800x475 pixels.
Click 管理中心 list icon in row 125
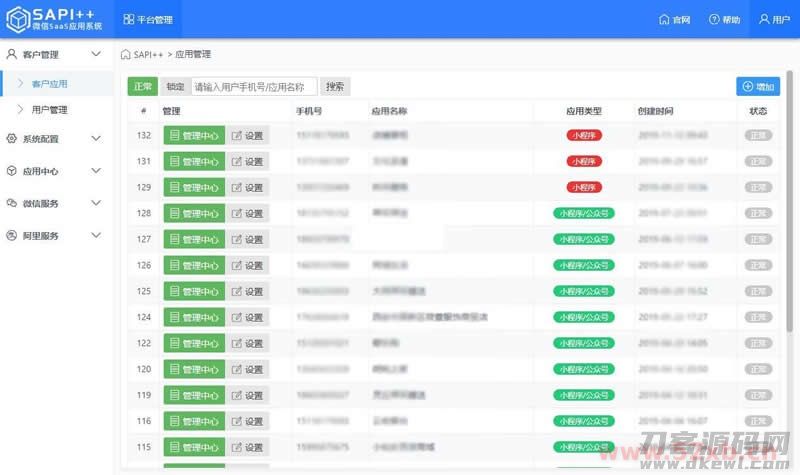pyautogui.click(x=174, y=291)
